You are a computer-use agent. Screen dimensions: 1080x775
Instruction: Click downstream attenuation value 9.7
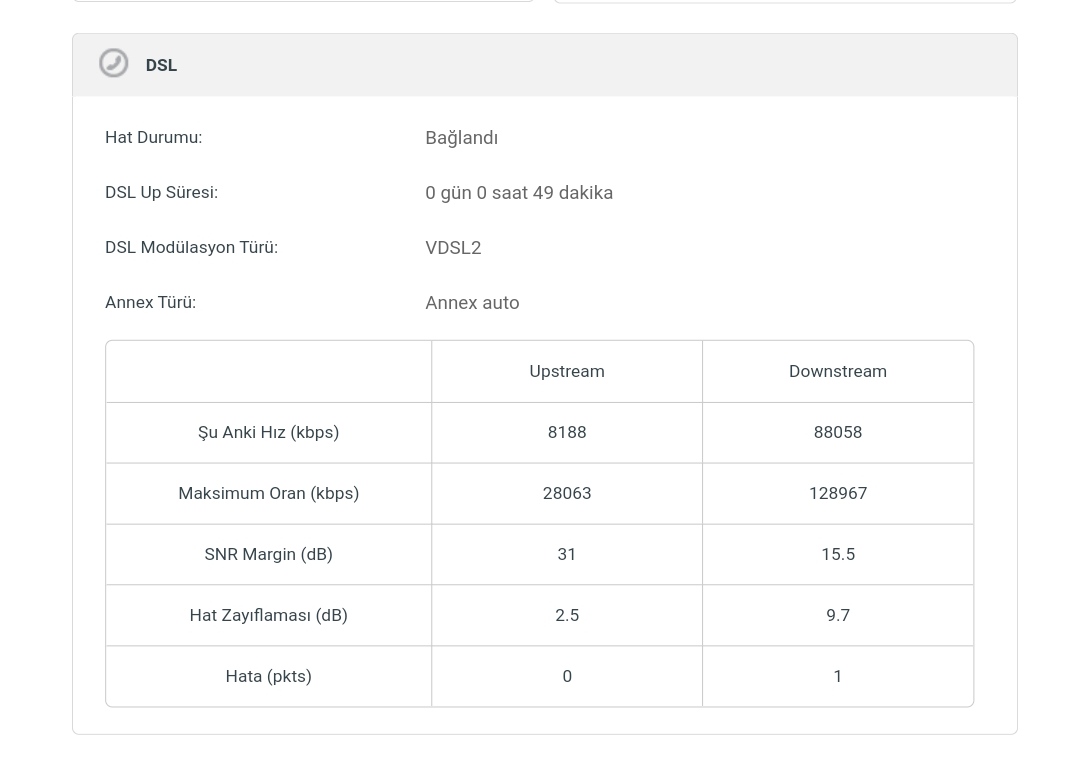(x=838, y=615)
